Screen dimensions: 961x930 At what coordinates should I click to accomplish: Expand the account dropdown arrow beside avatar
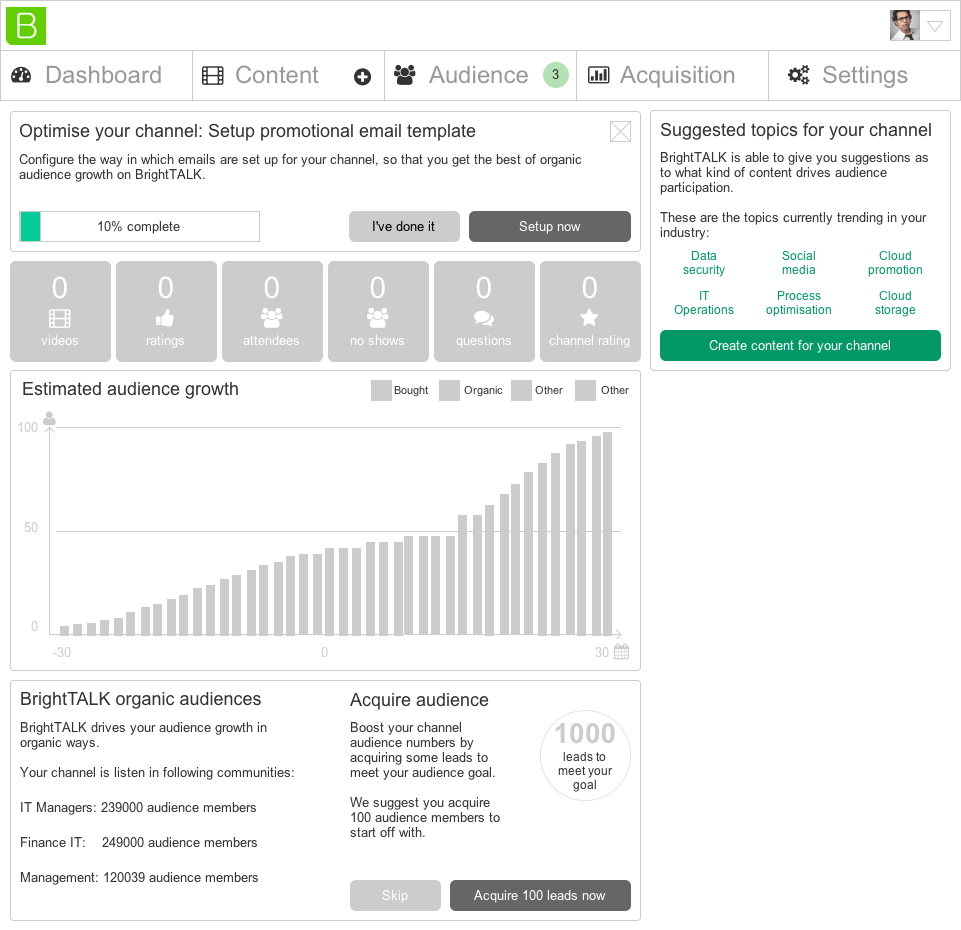[x=935, y=26]
